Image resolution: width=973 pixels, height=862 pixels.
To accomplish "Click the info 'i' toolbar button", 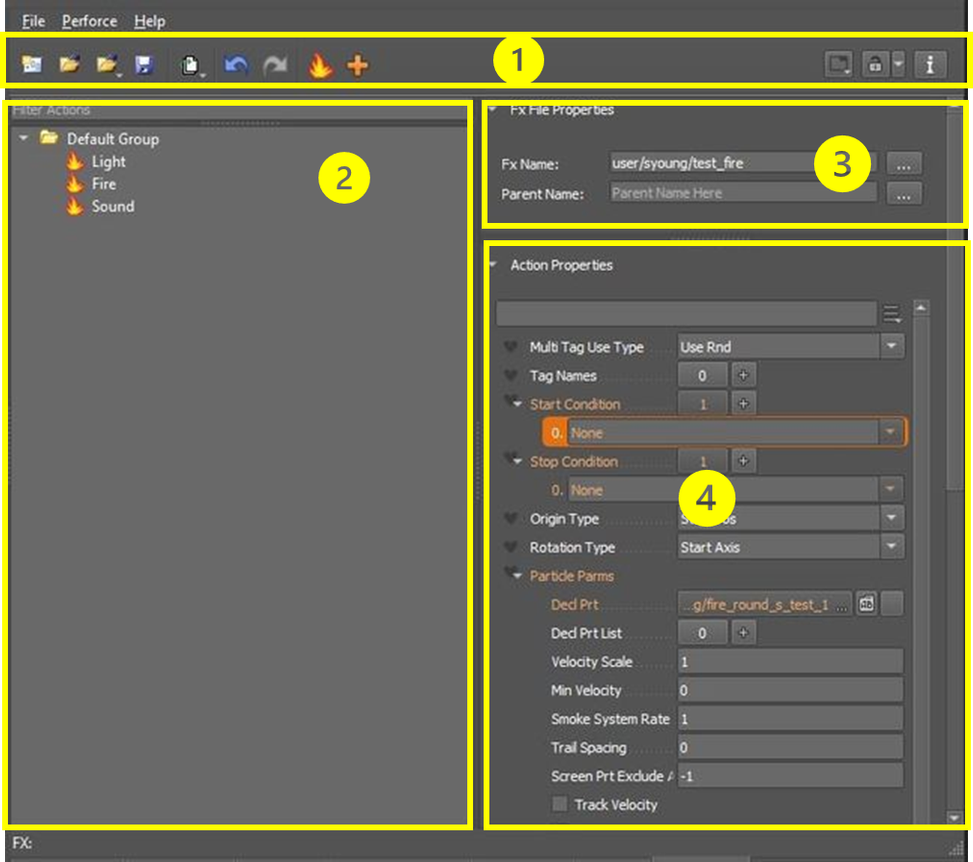I will pyautogui.click(x=930, y=64).
